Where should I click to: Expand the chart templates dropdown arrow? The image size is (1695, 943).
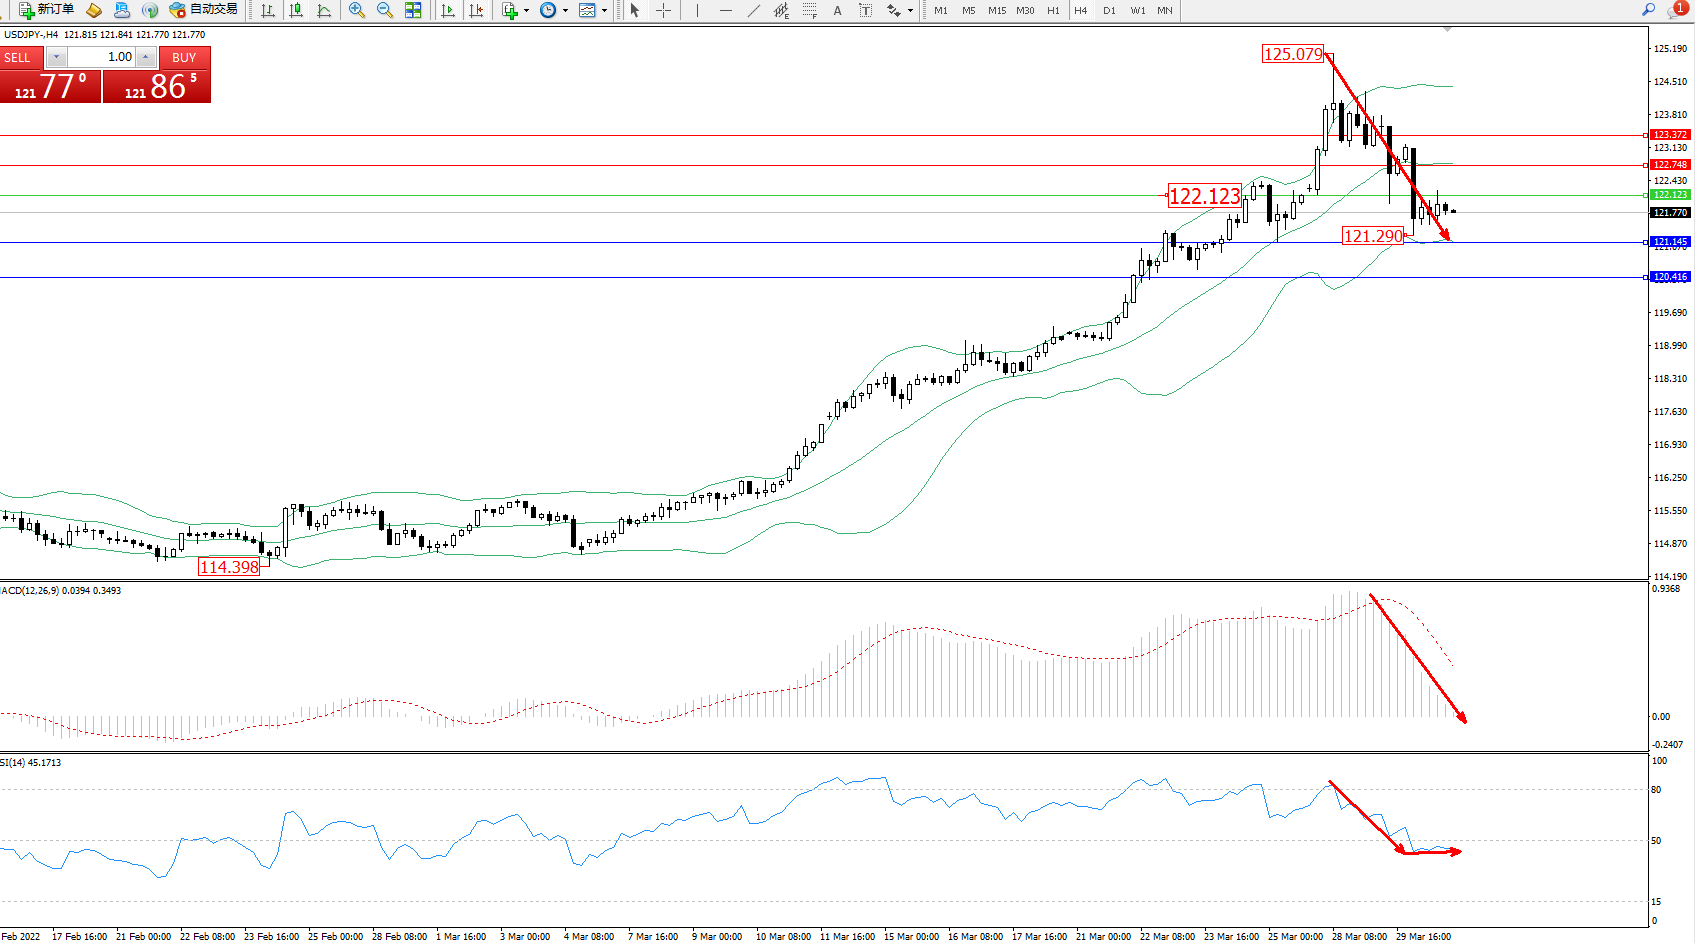point(604,10)
